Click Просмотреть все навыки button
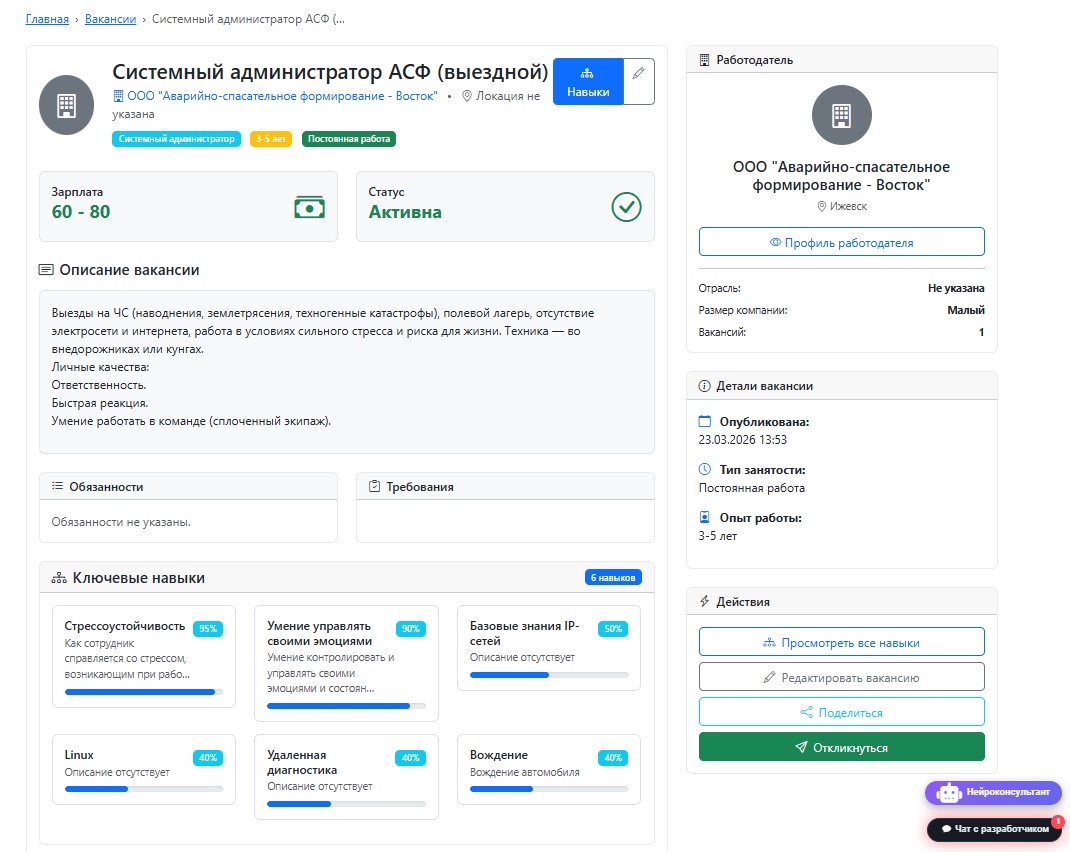 pyautogui.click(x=841, y=642)
